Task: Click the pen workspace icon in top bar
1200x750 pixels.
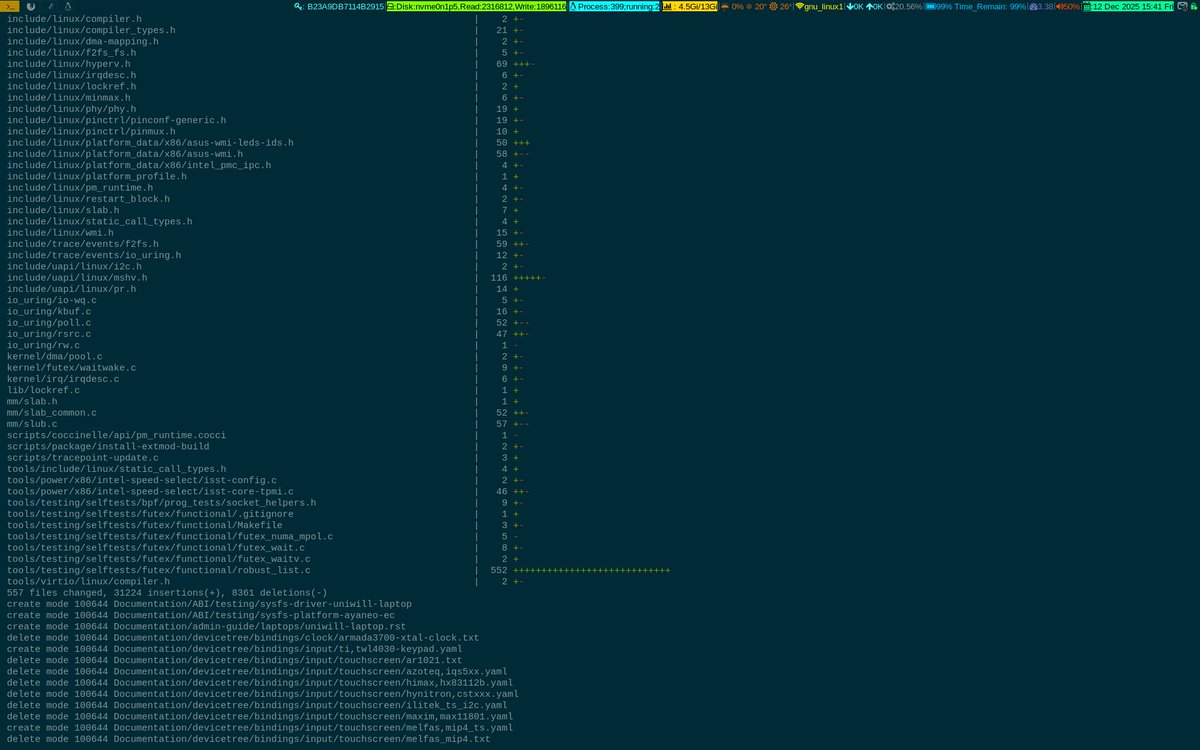Action: 50,6
